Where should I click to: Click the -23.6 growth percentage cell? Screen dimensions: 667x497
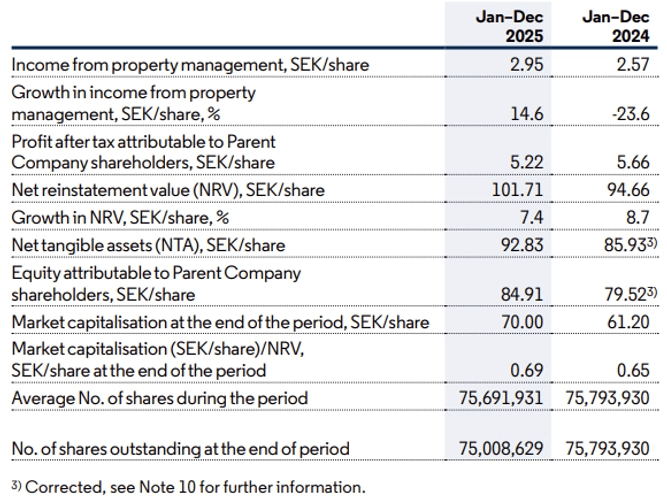(632, 114)
